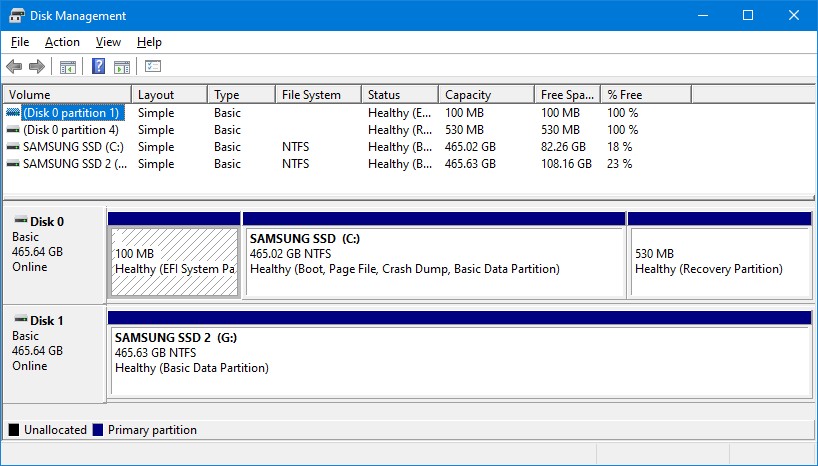Select the Disk 1 drive icon label

(x=39, y=320)
